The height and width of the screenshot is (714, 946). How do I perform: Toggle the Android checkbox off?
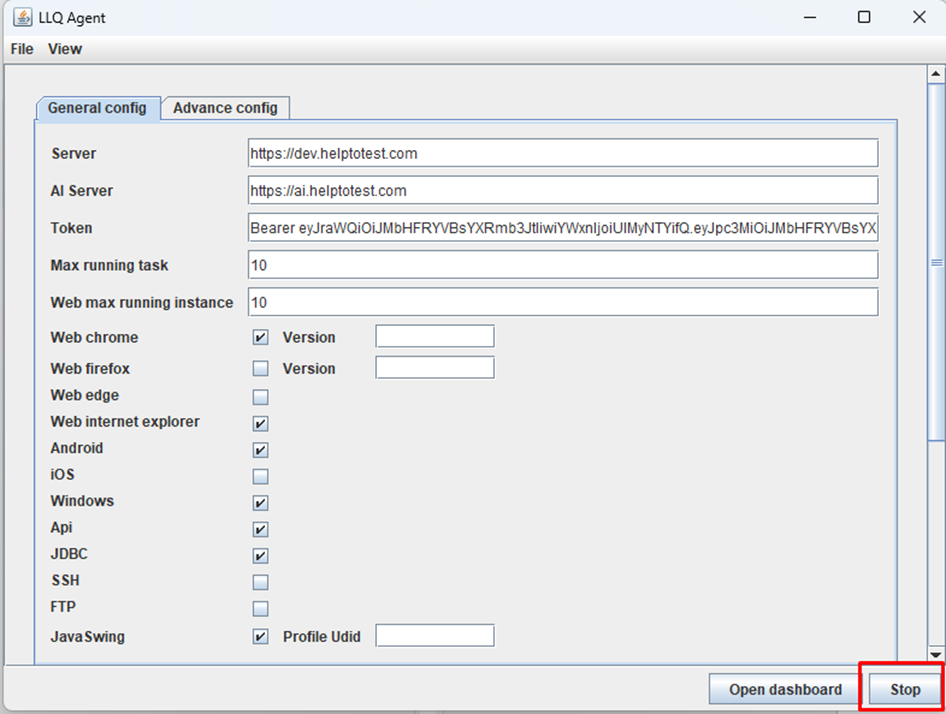(x=260, y=450)
